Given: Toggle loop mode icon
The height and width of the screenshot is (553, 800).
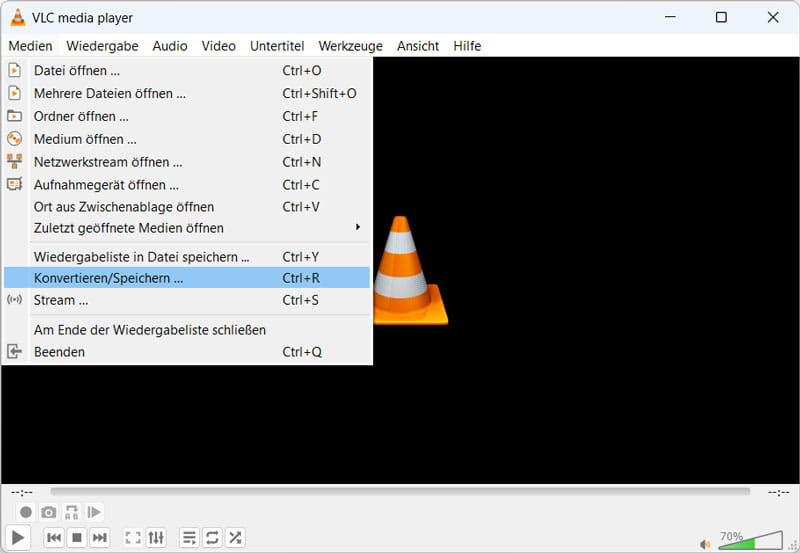Looking at the screenshot, I should tap(212, 537).
